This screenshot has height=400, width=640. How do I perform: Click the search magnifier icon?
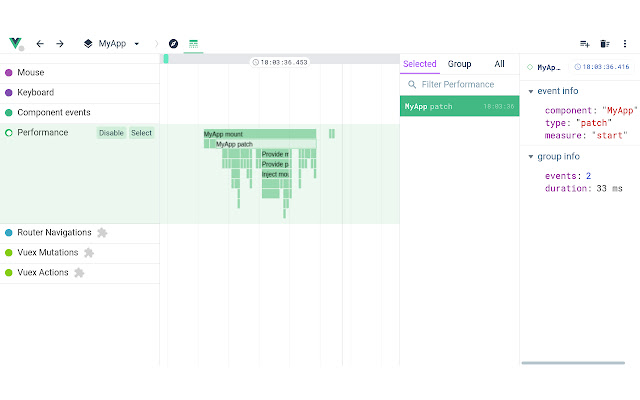pyautogui.click(x=412, y=84)
